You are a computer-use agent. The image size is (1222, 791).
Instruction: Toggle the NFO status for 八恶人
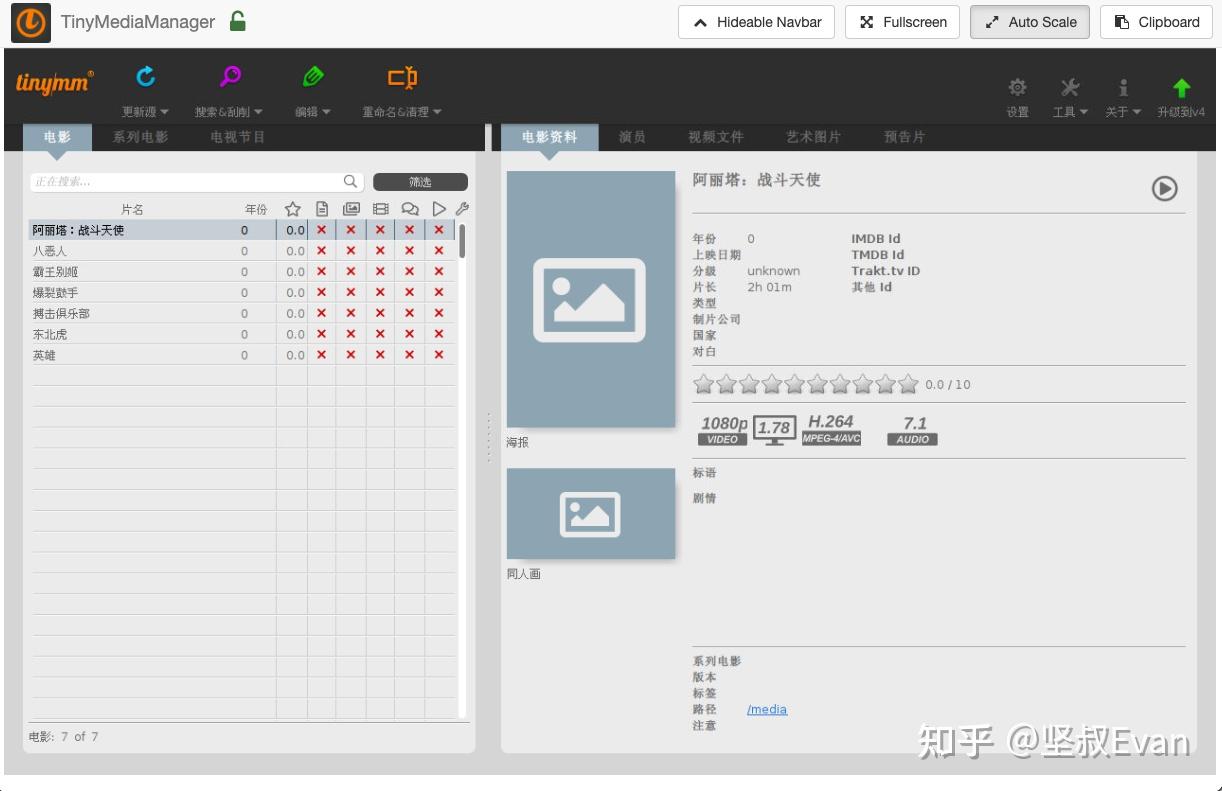(x=321, y=250)
